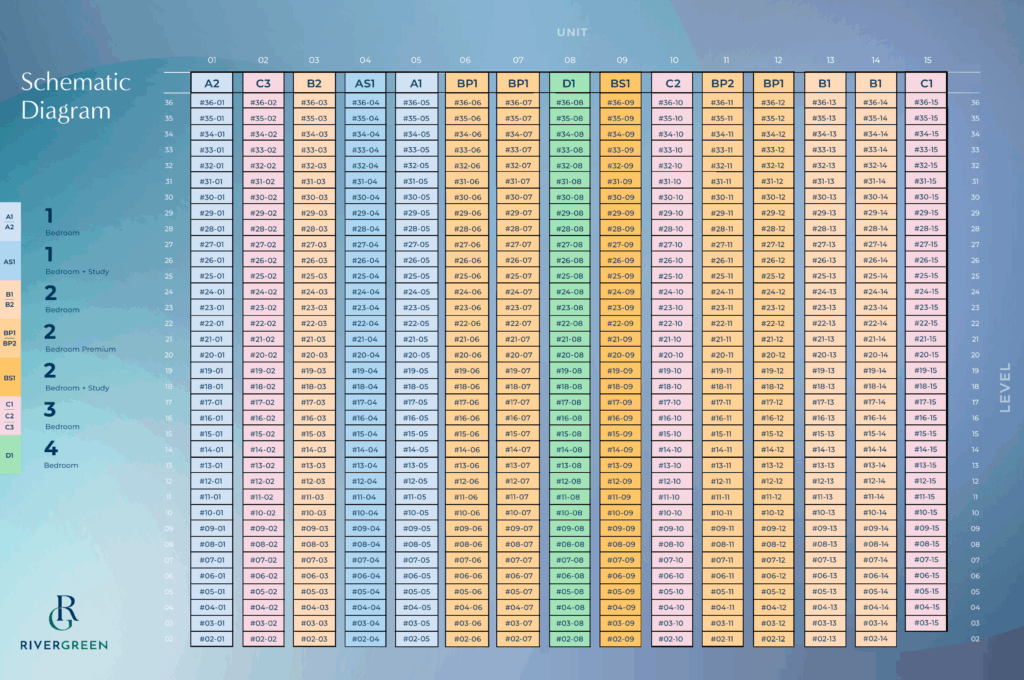Screen dimensions: 1024x680
Task: Click the Schematic Diagram title
Action: click(x=75, y=96)
